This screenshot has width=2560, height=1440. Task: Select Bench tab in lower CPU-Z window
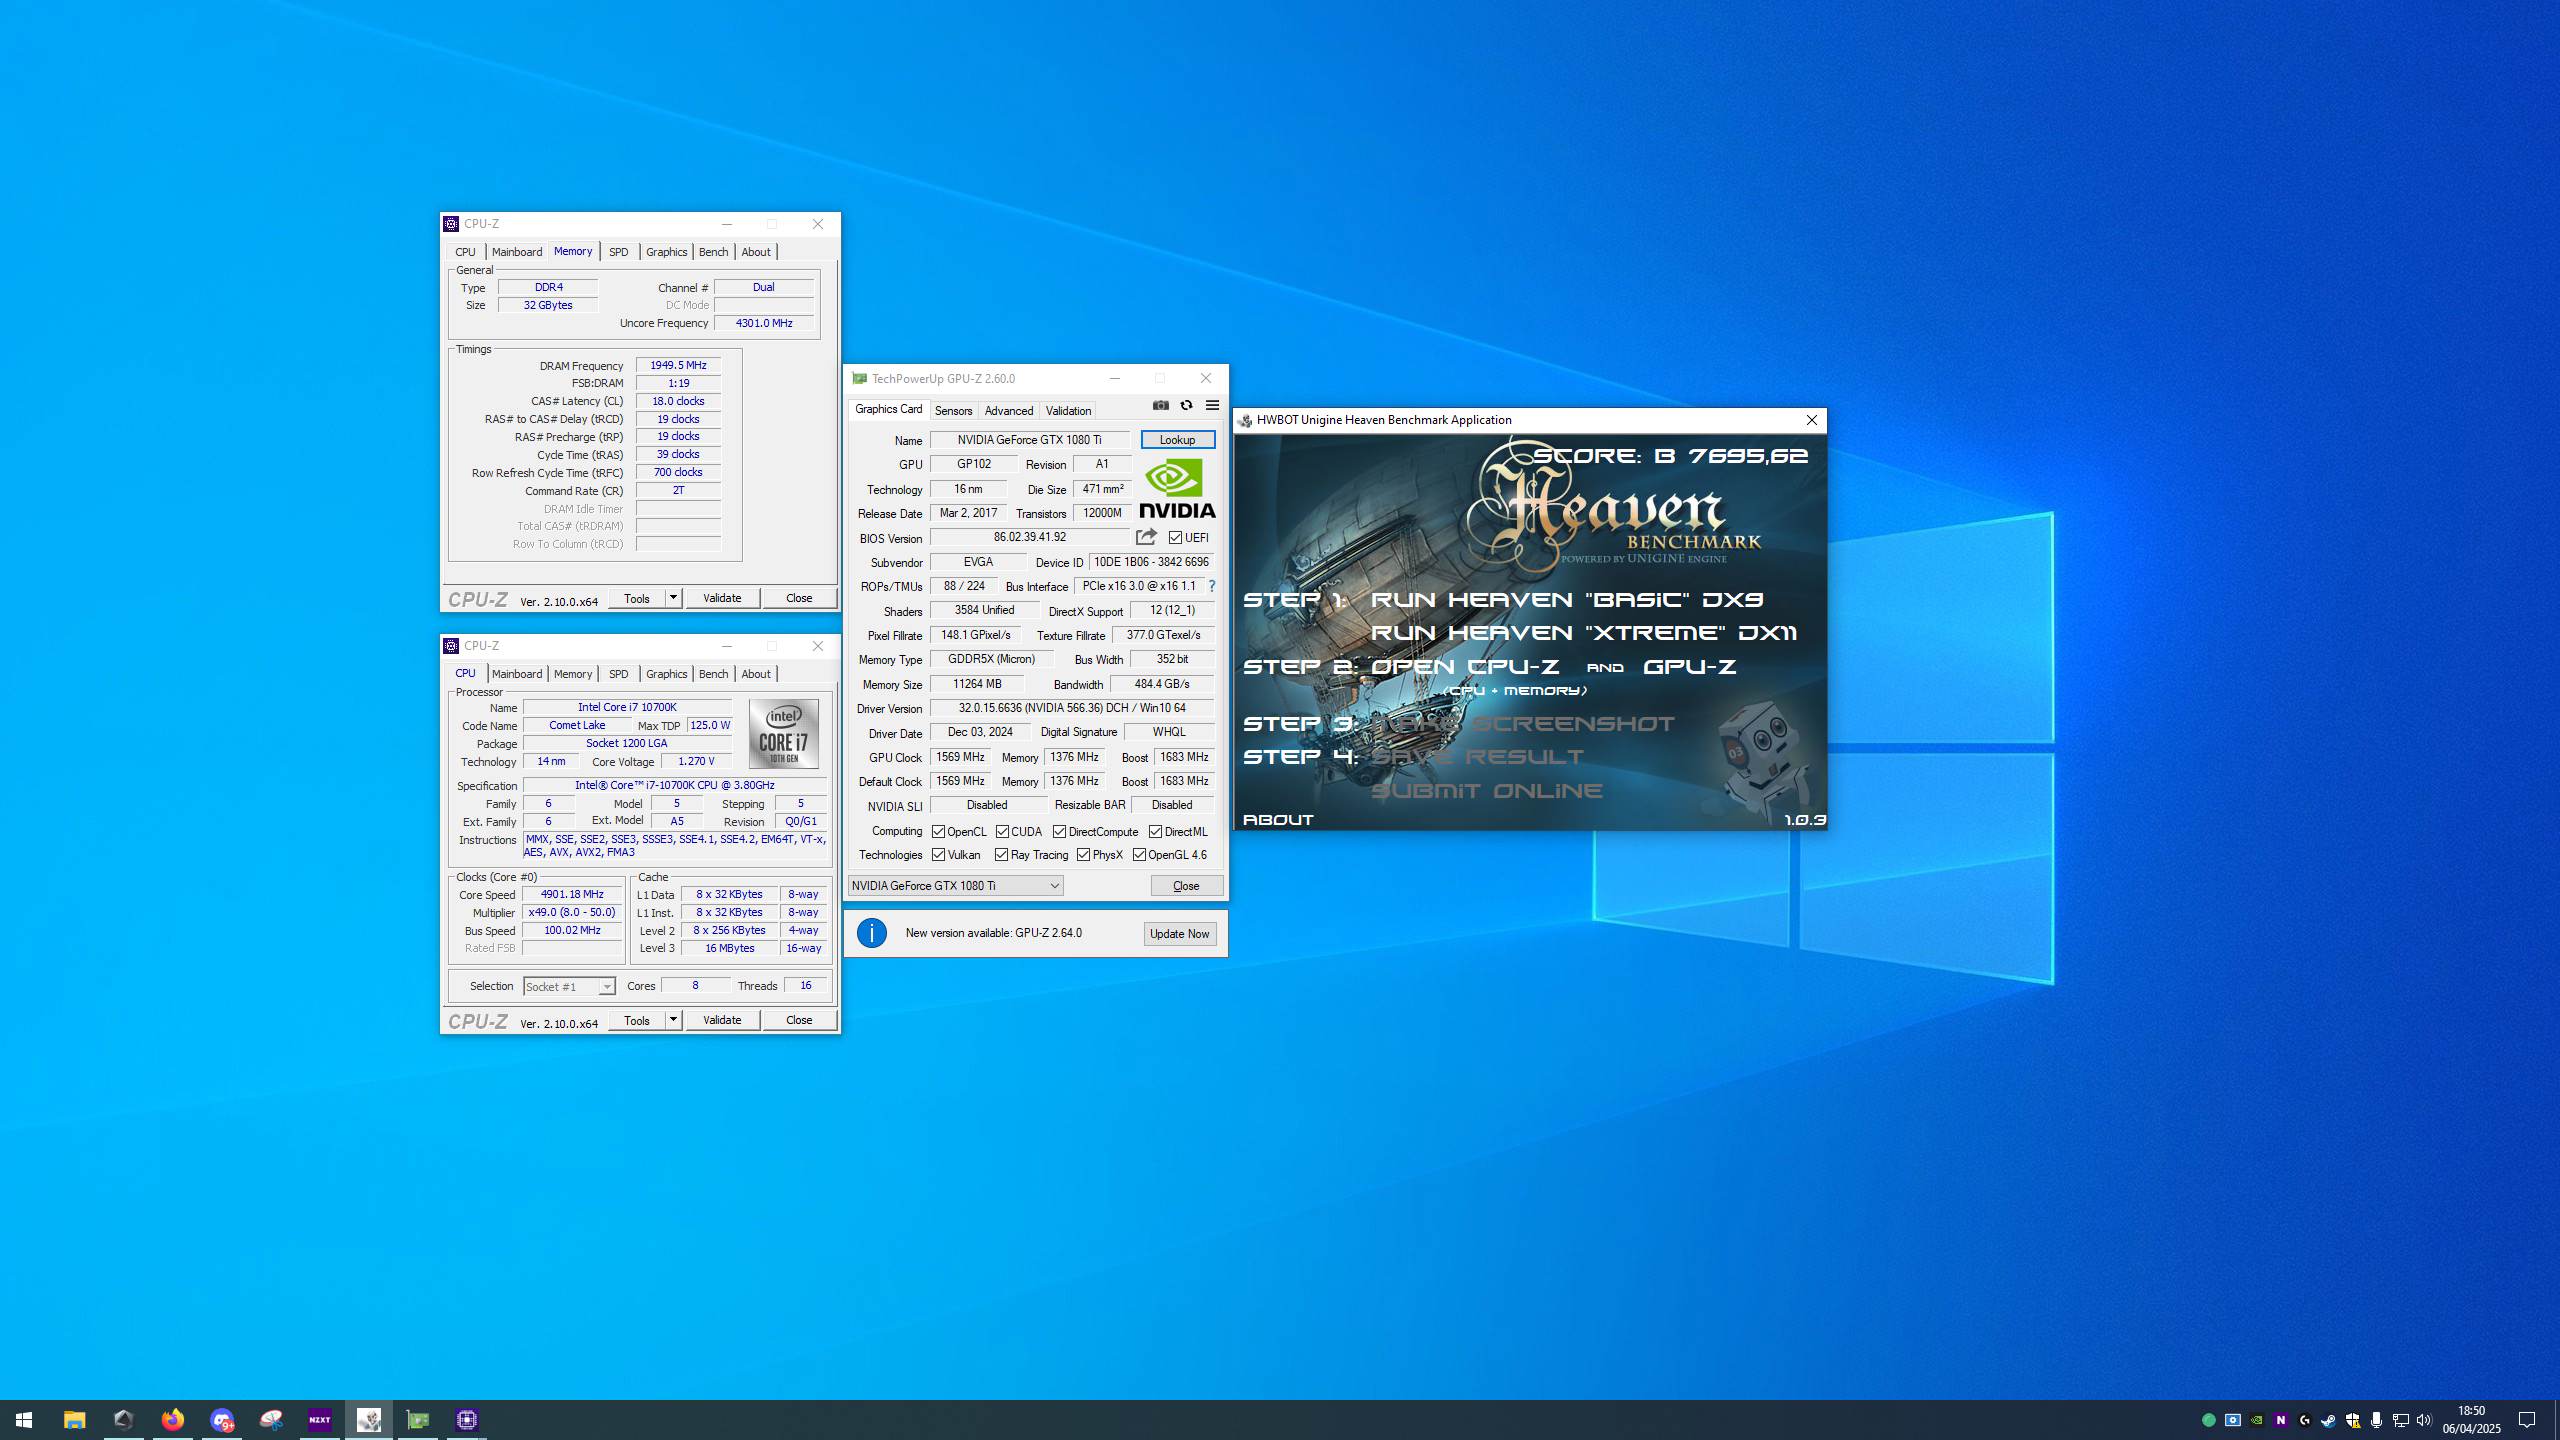pos(713,674)
